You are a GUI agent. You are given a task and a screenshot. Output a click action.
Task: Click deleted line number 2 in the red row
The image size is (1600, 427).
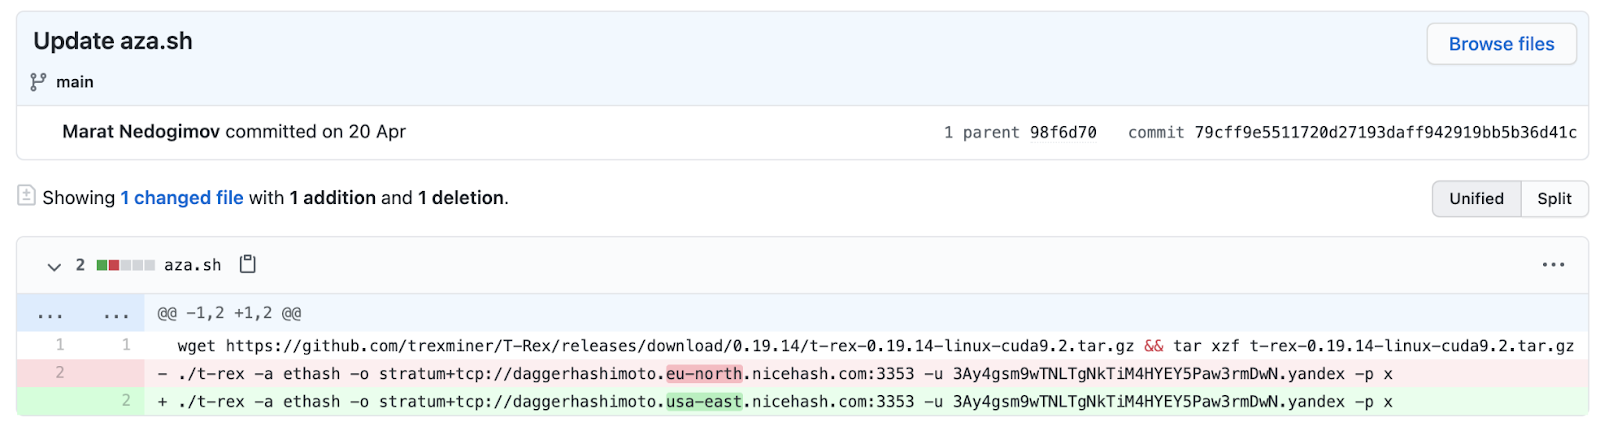click(x=60, y=373)
